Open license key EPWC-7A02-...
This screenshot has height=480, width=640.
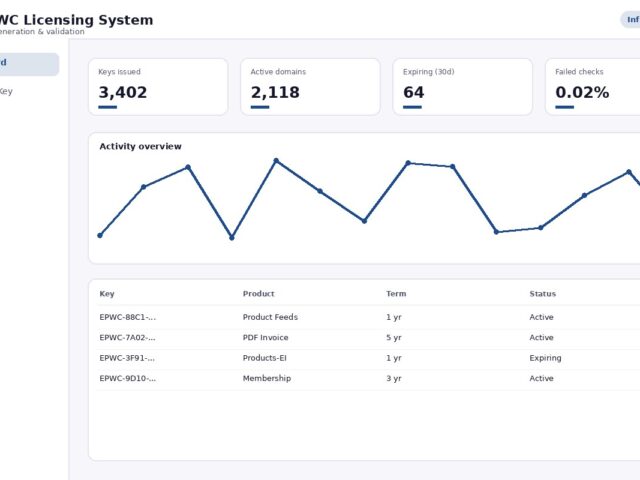[127, 338]
